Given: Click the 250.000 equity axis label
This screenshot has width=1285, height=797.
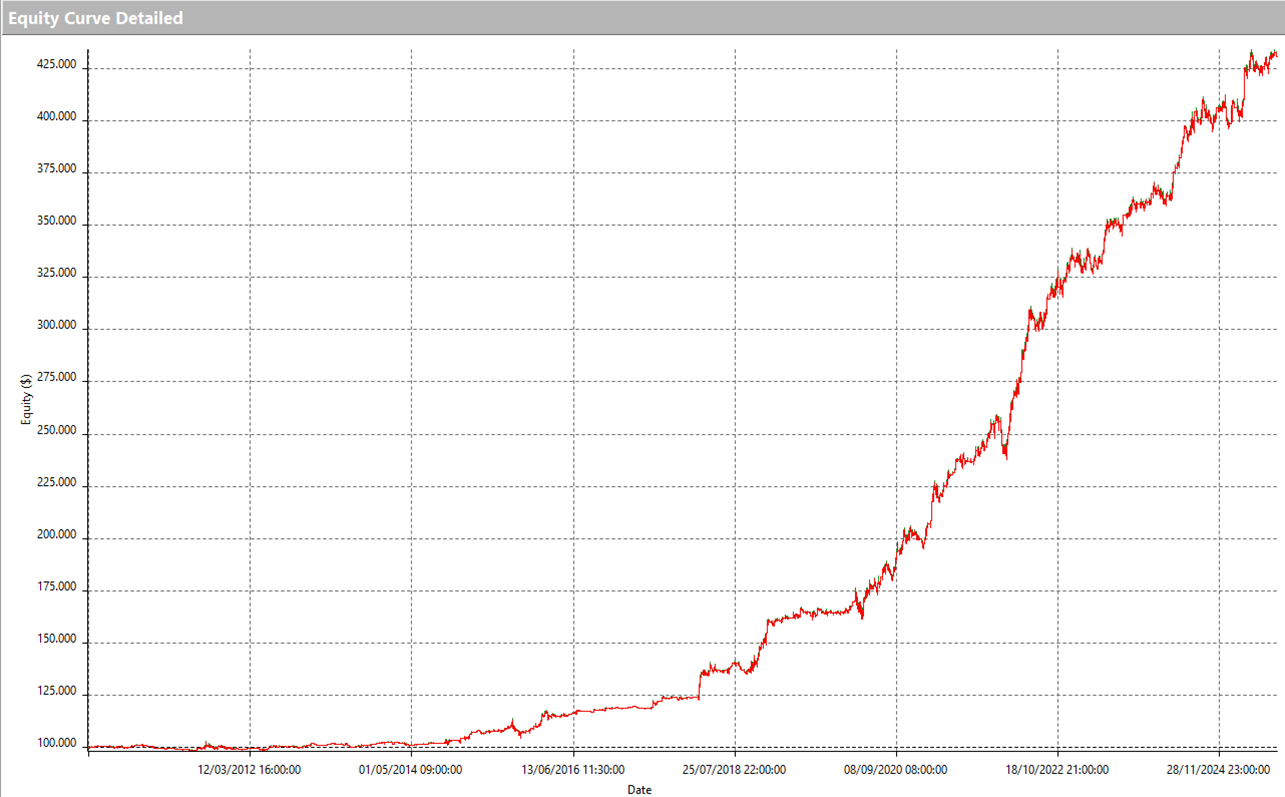Looking at the screenshot, I should point(57,430).
